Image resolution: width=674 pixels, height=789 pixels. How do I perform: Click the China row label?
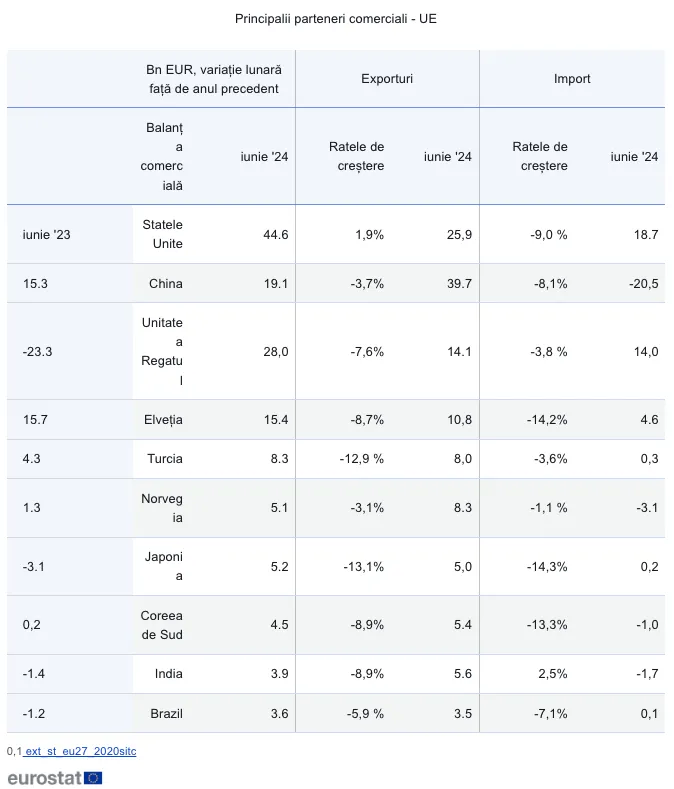coord(166,283)
